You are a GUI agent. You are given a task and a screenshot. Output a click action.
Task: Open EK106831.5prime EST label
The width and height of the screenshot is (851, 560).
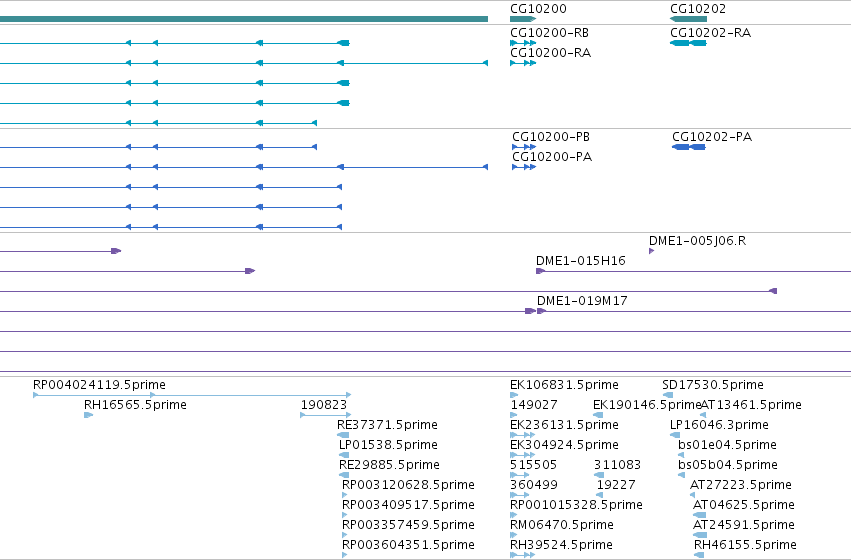point(564,385)
